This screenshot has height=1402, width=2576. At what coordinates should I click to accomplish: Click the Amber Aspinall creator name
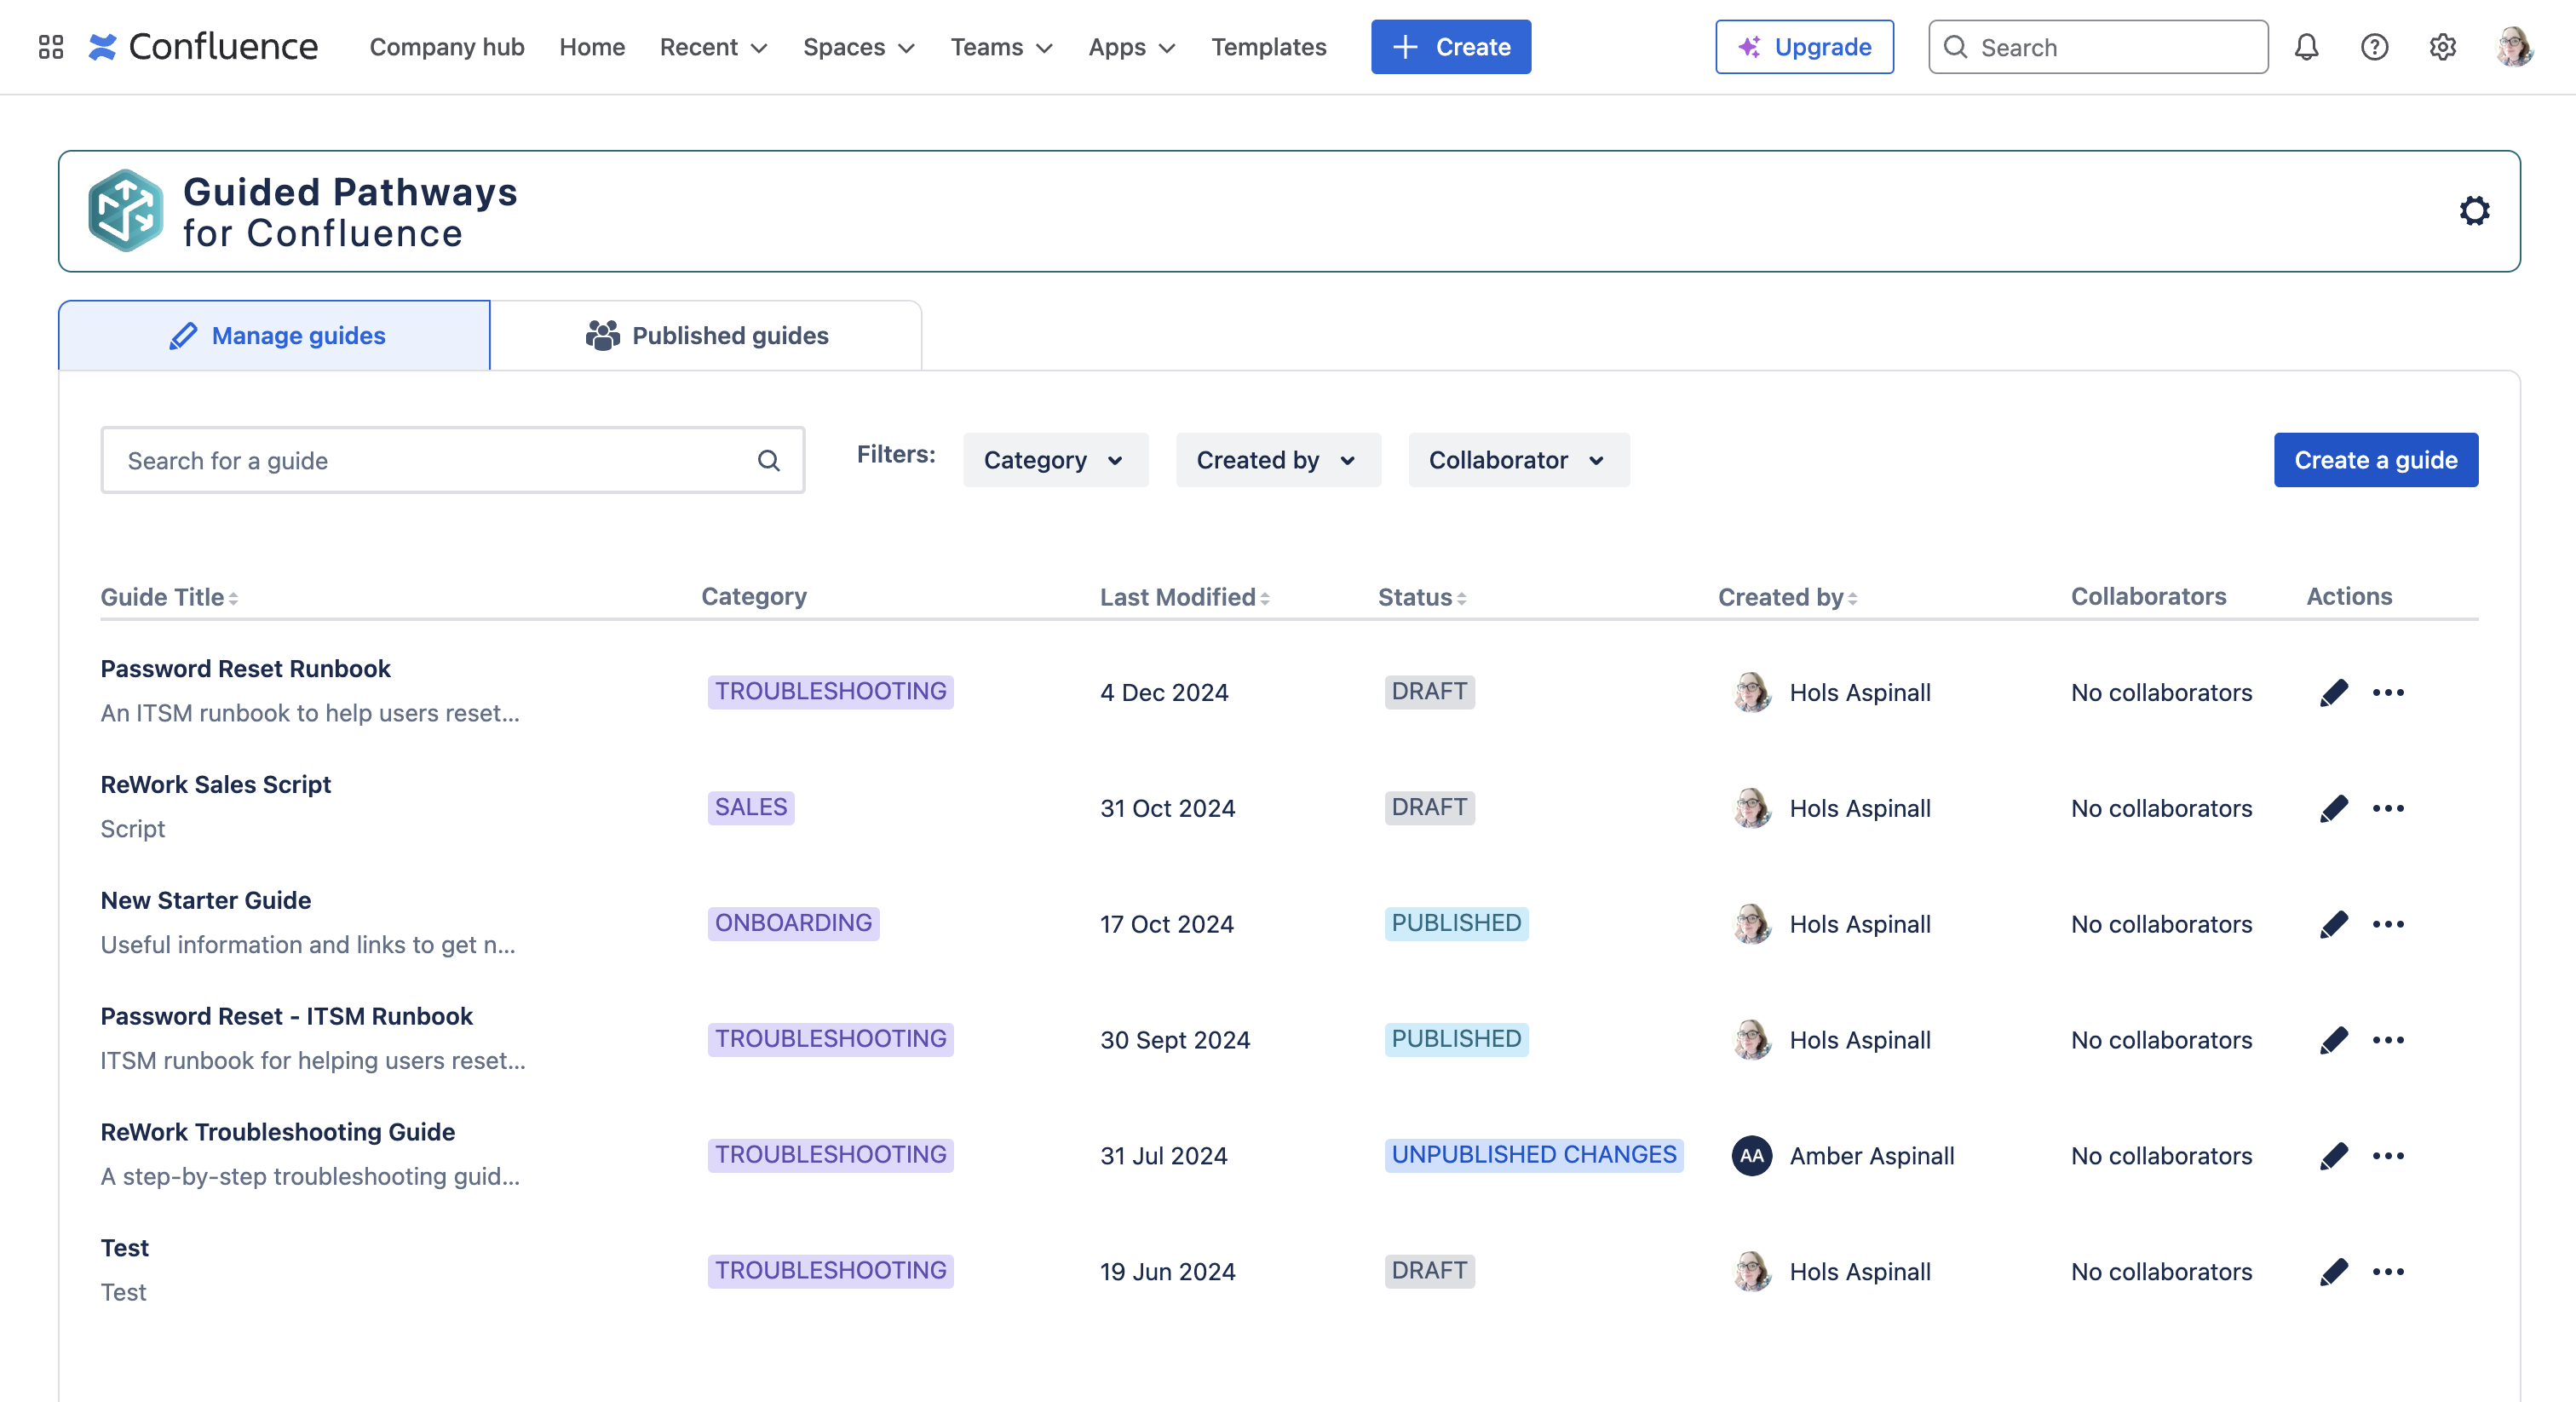[1871, 1156]
